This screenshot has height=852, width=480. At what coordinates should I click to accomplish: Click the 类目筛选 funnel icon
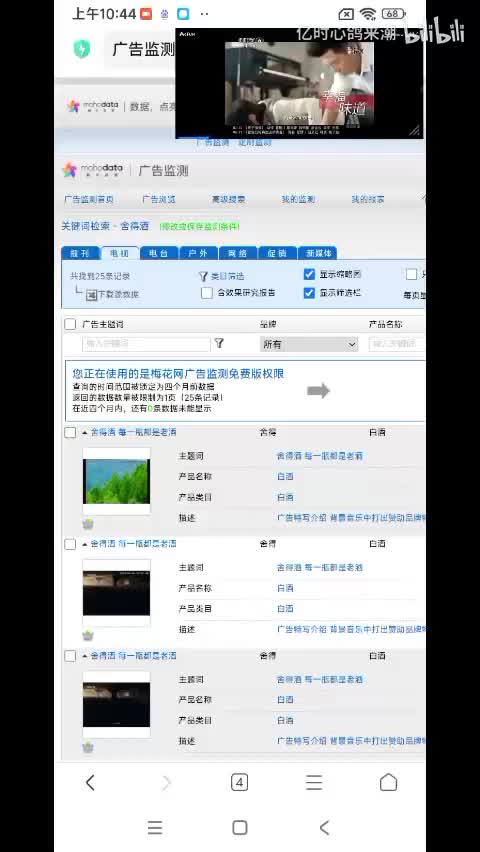click(x=203, y=276)
